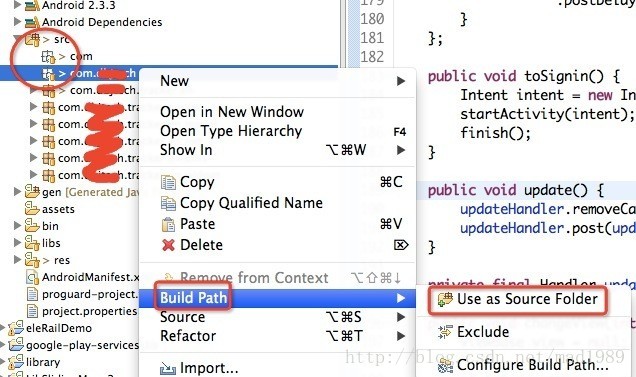Click Delete menu entry
This screenshot has height=377, width=636.
277,245
